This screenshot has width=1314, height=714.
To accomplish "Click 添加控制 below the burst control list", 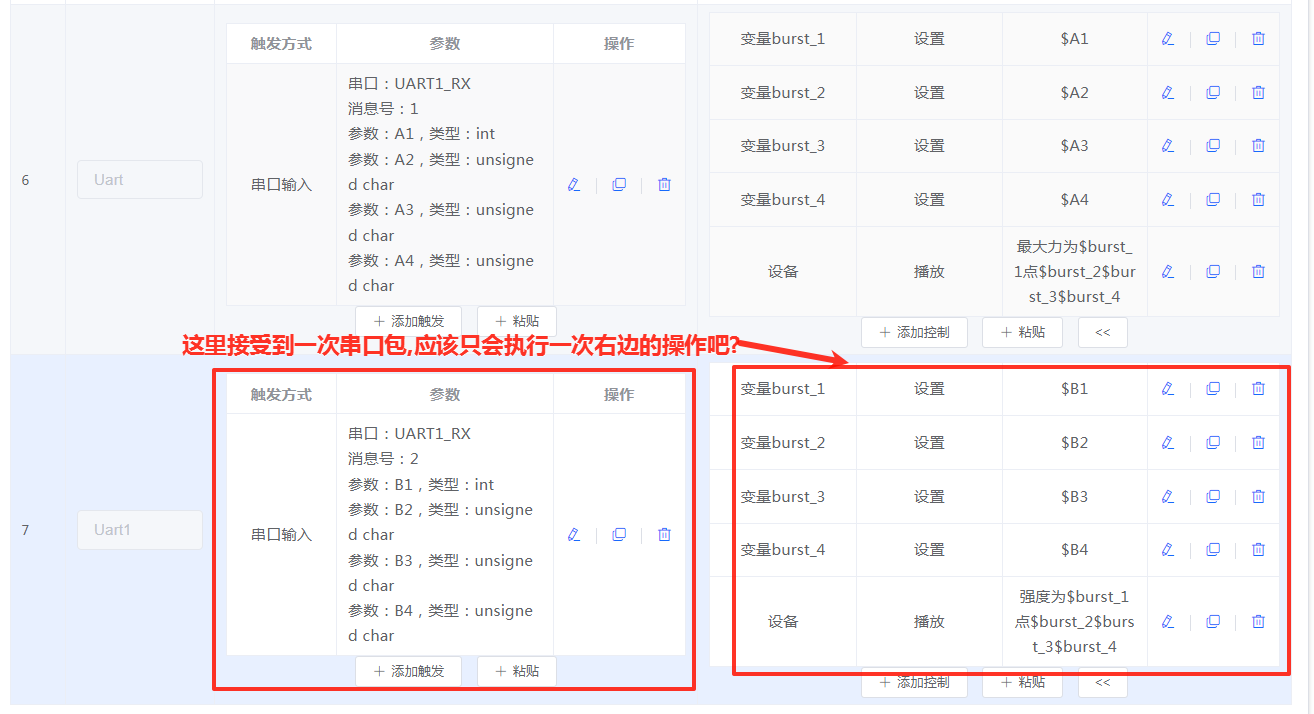I will (914, 682).
